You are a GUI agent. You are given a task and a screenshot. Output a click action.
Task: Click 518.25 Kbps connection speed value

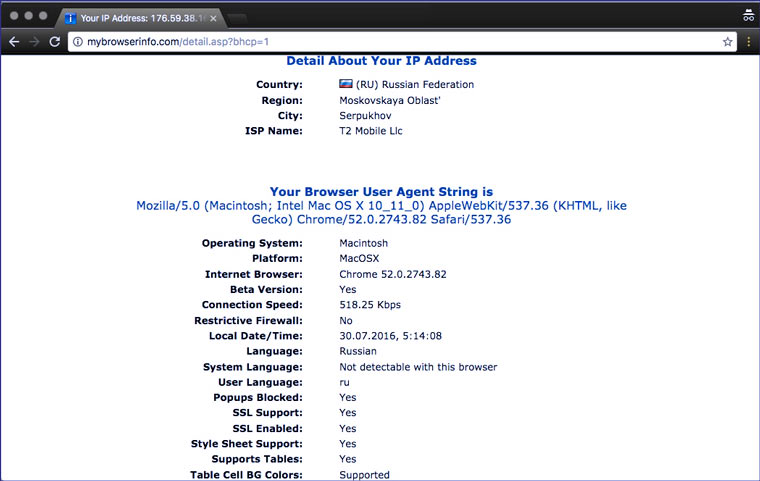coord(370,305)
